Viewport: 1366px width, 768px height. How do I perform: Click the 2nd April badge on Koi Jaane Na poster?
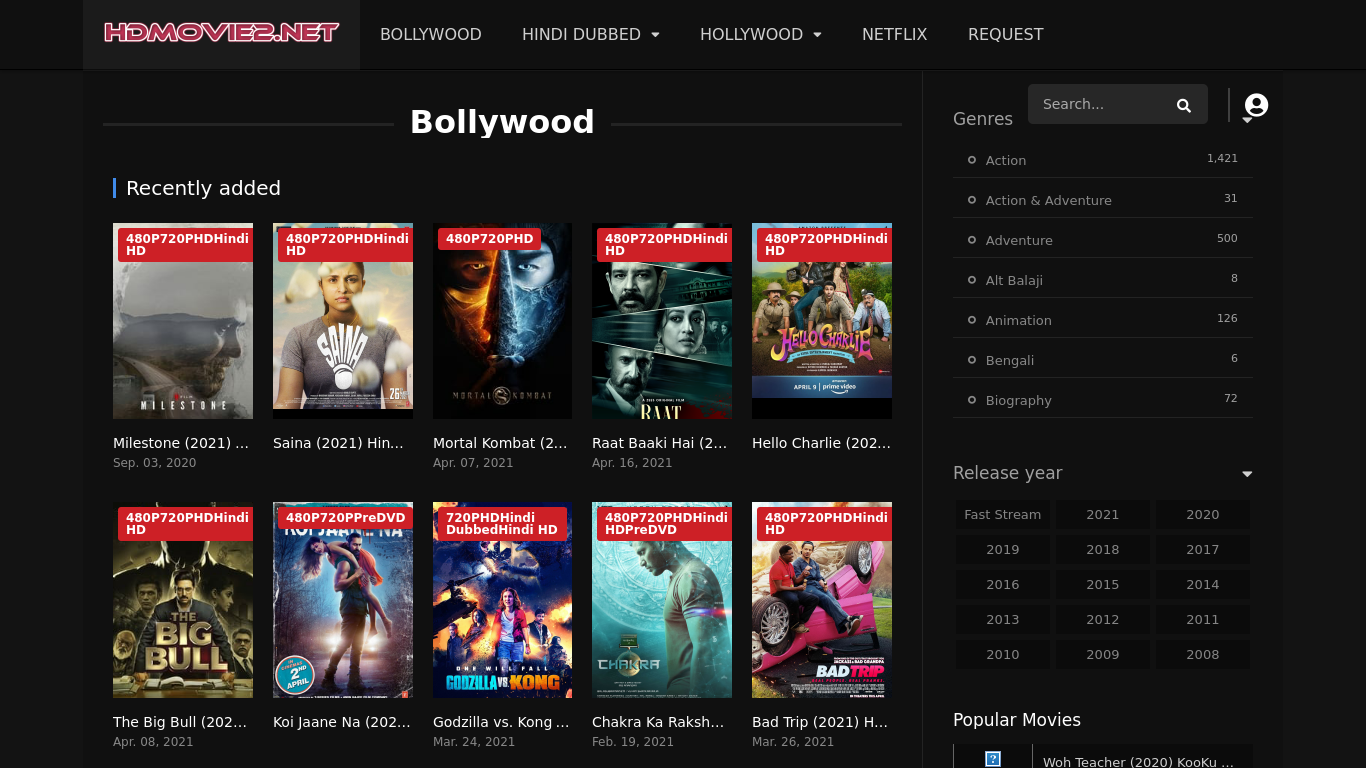295,675
